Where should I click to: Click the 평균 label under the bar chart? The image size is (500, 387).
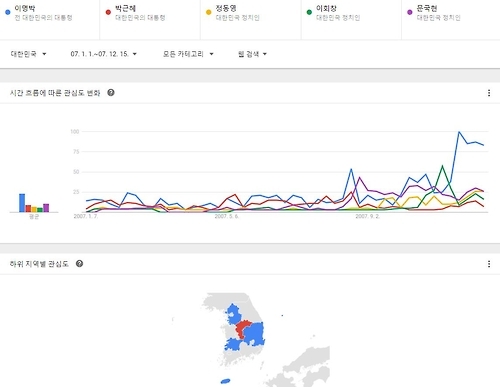click(34, 217)
